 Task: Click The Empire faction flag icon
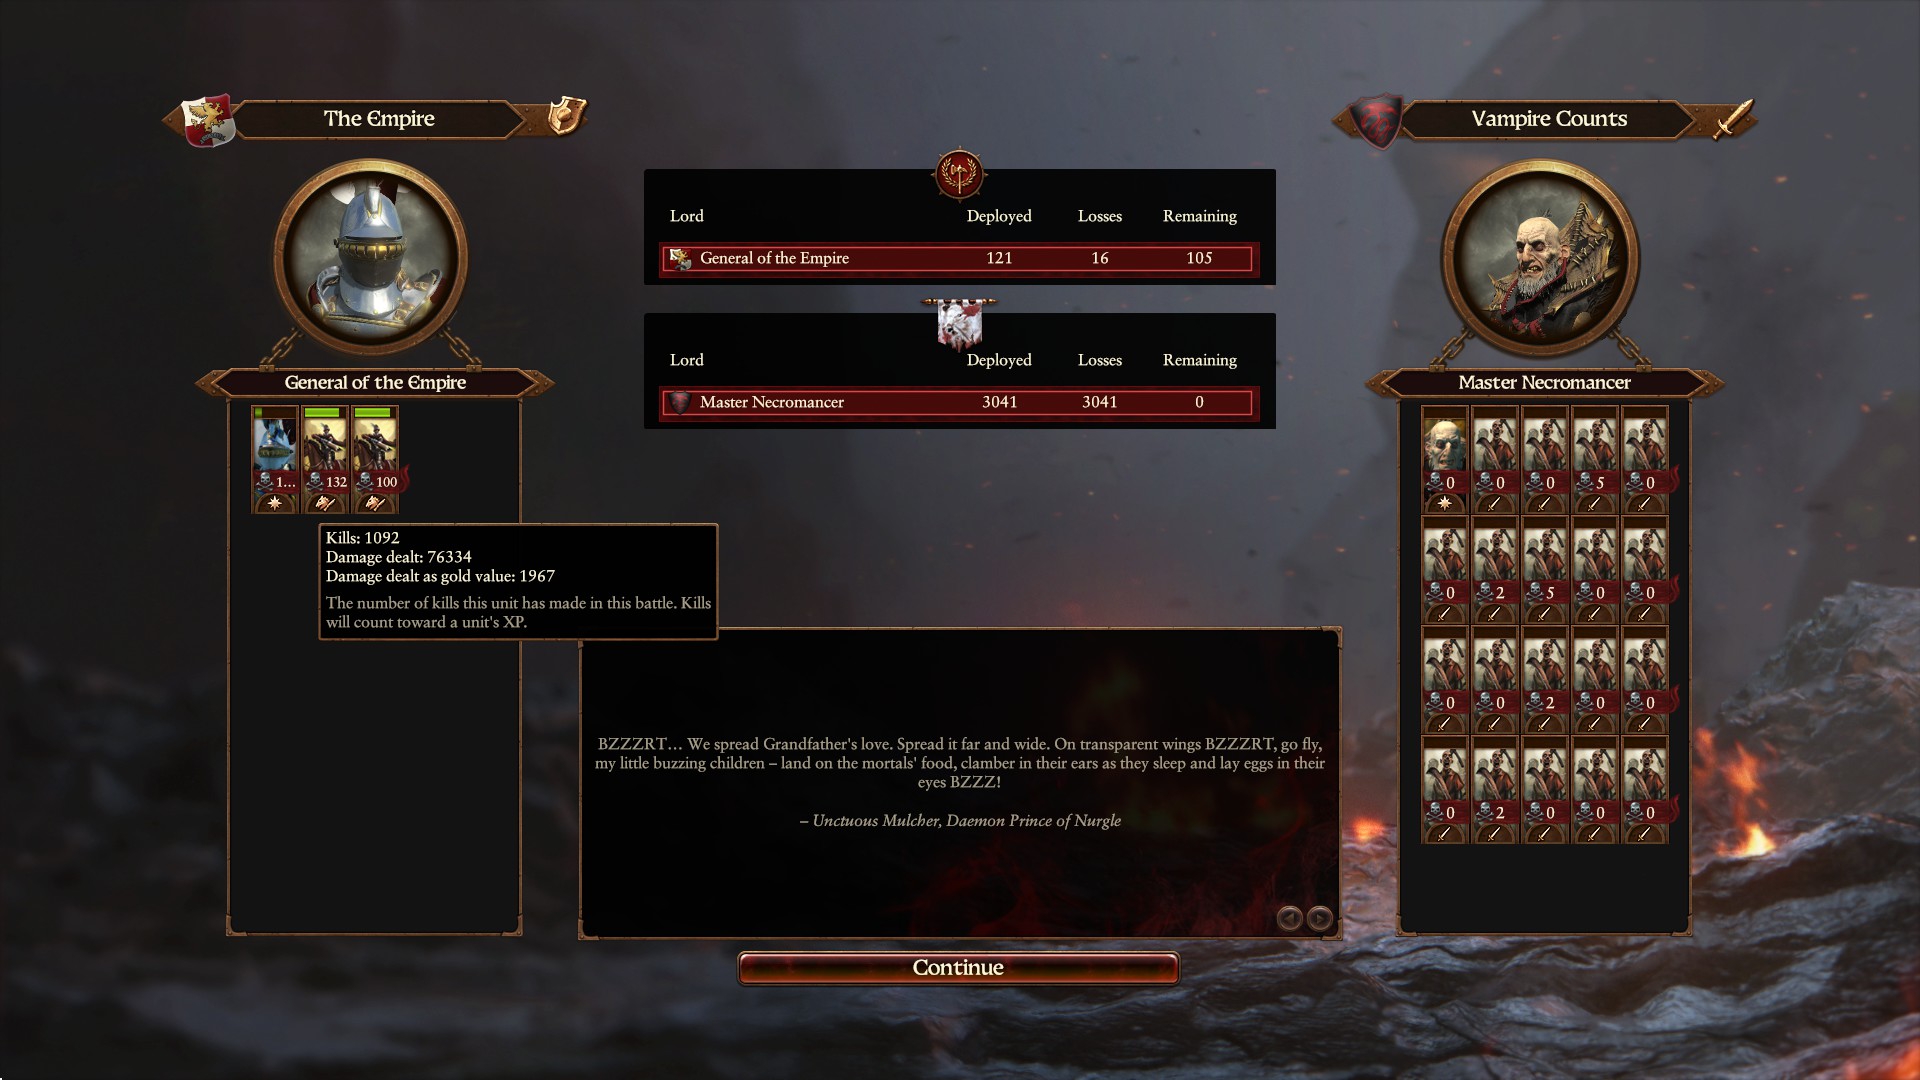(208, 120)
